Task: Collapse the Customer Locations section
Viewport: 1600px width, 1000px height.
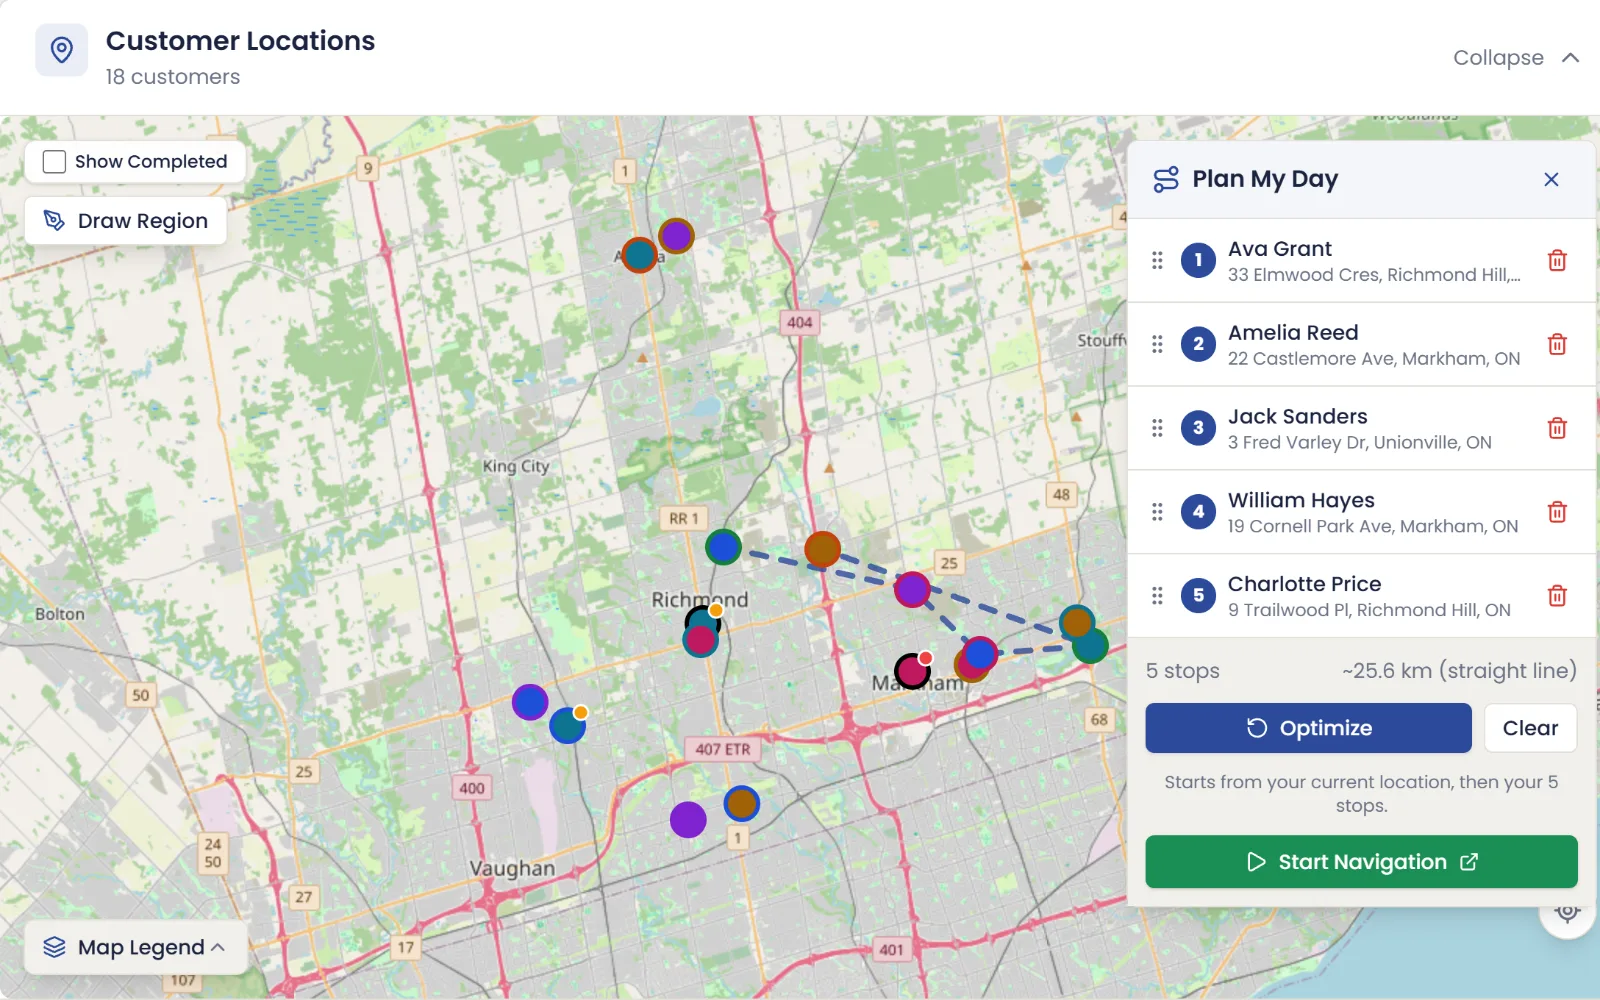Action: (1516, 58)
